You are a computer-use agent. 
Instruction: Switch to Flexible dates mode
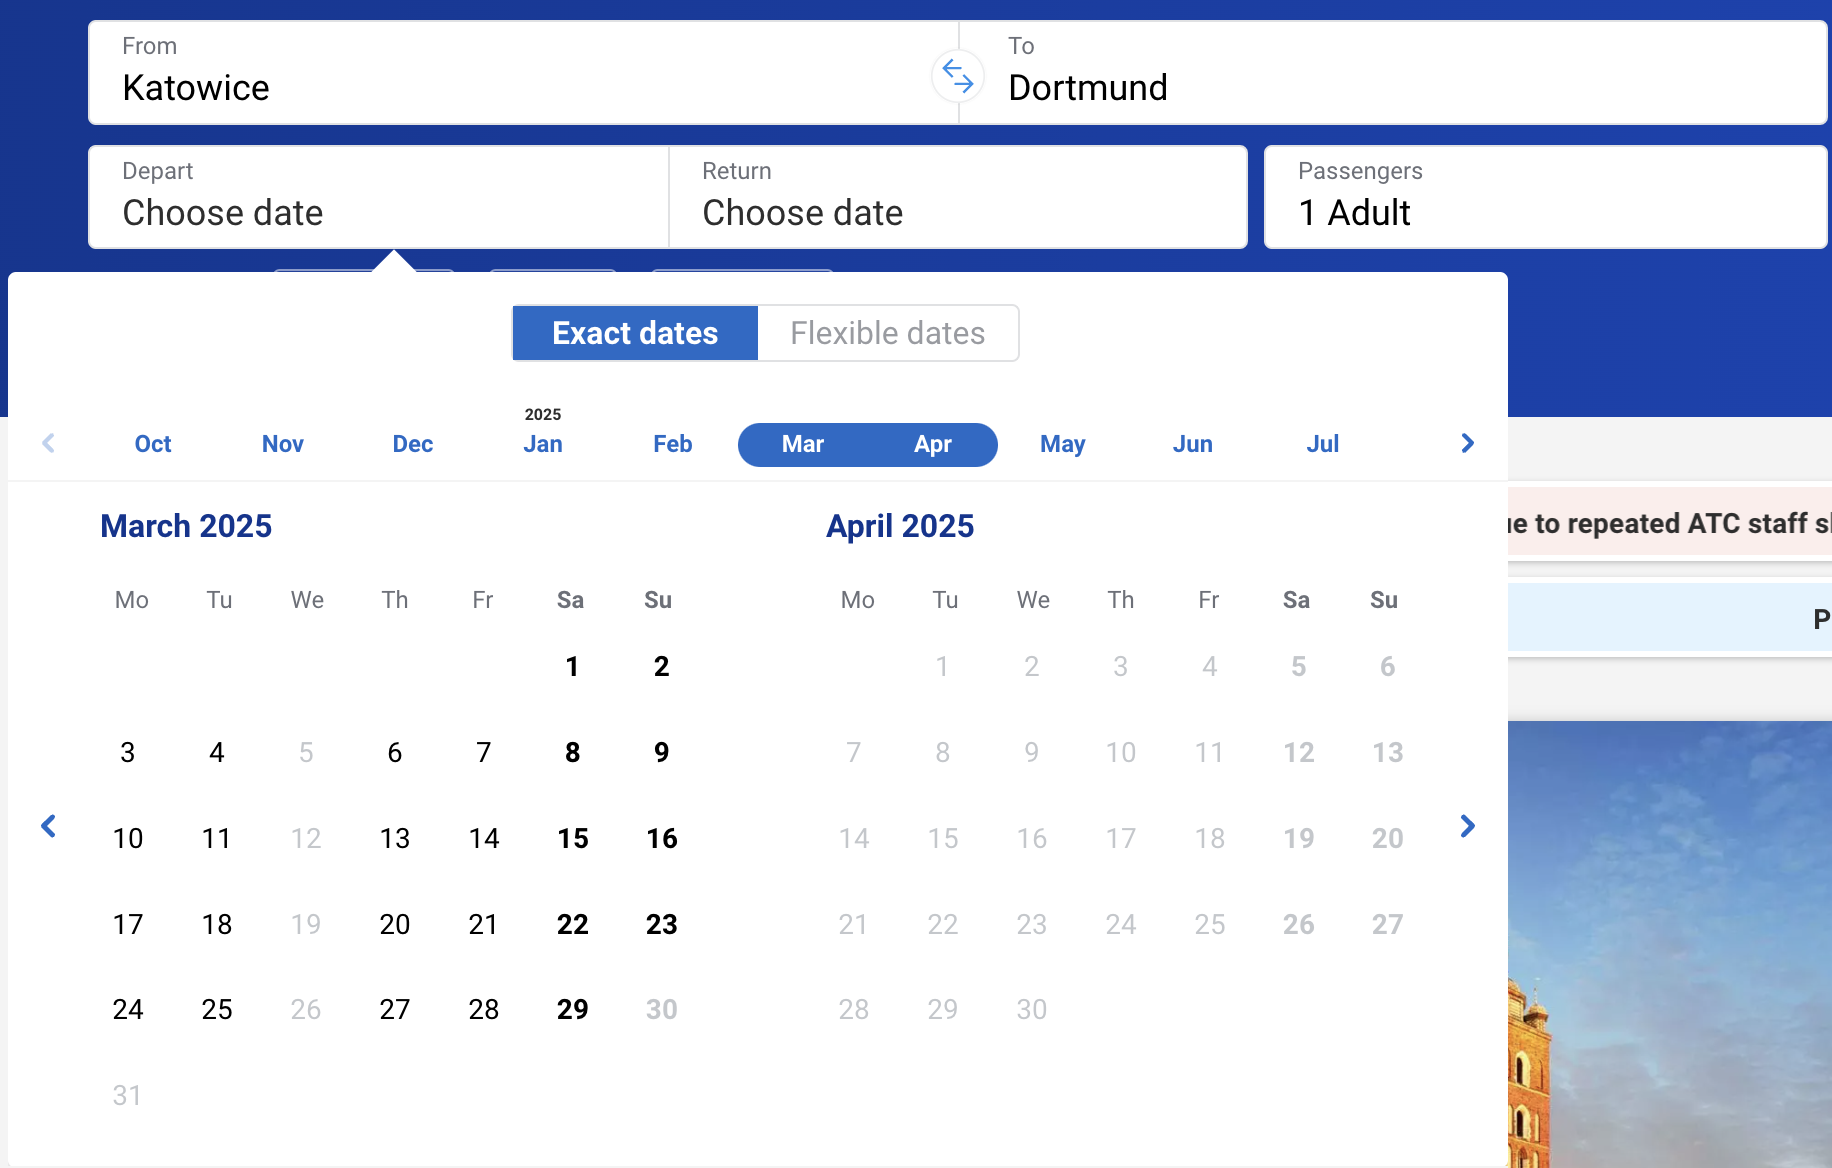click(x=888, y=333)
